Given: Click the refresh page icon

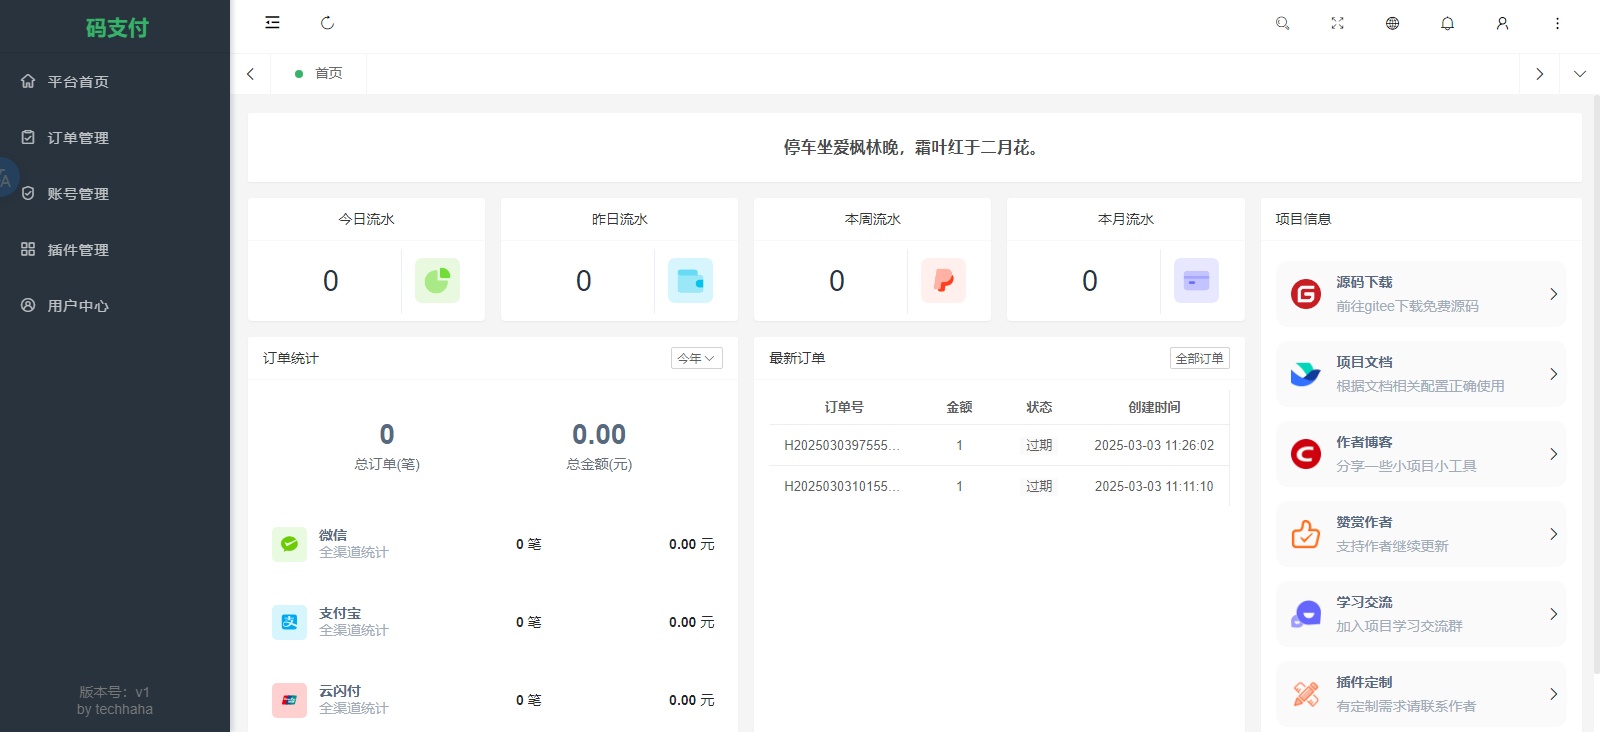Looking at the screenshot, I should point(327,23).
